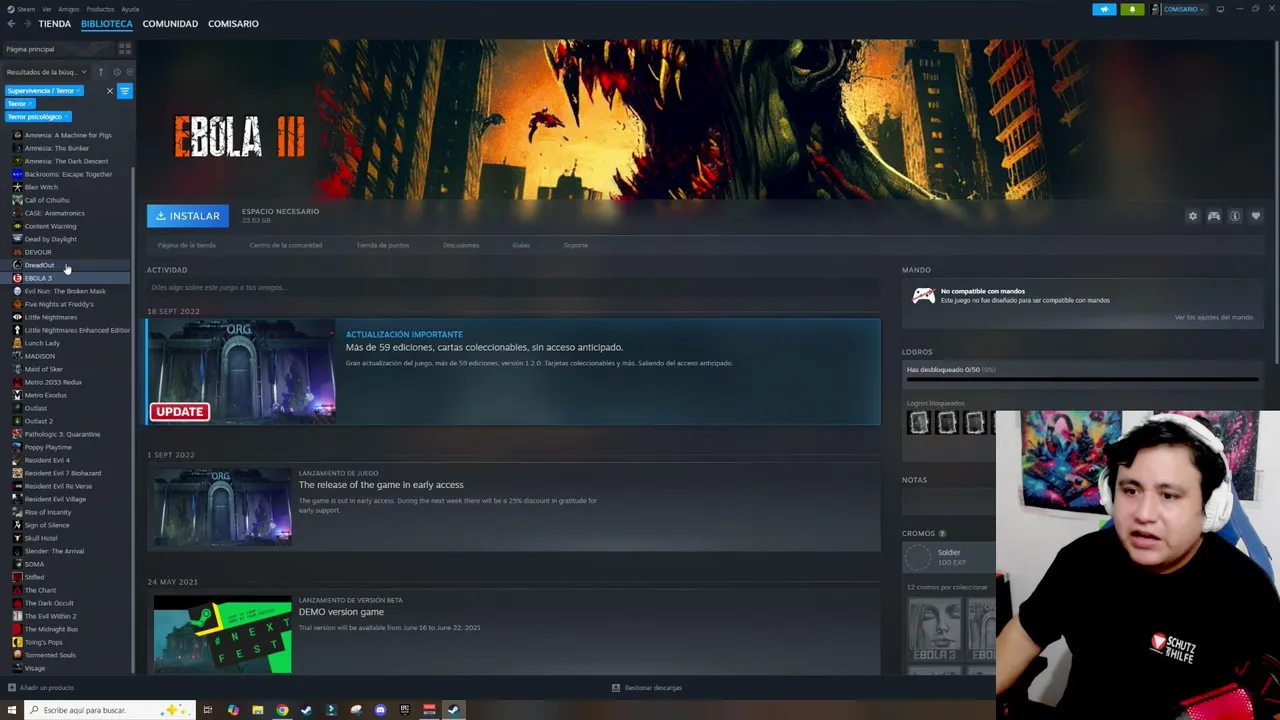This screenshot has height=720, width=1280.
Task: Clear the library search with X
Action: click(x=110, y=91)
